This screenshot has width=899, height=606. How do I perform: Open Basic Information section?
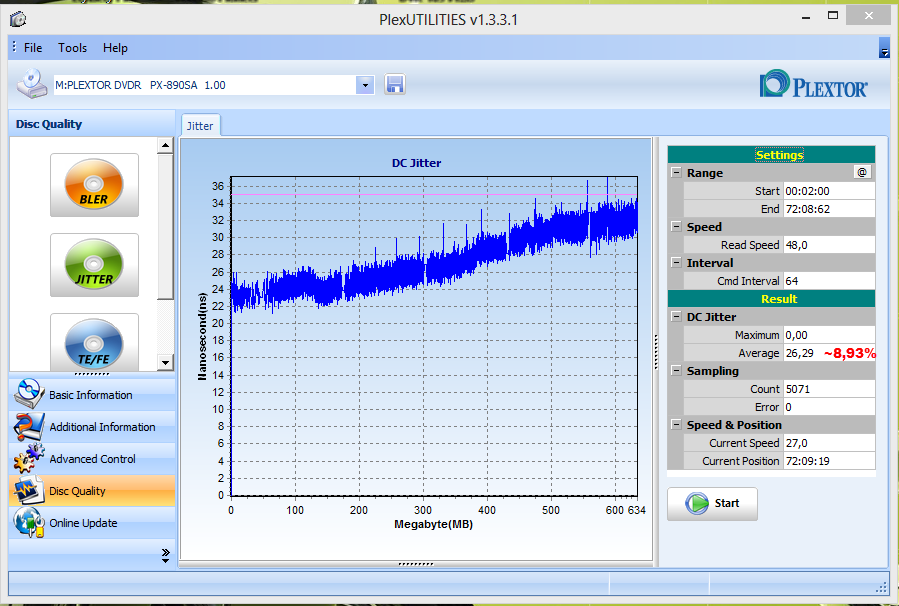click(x=92, y=394)
